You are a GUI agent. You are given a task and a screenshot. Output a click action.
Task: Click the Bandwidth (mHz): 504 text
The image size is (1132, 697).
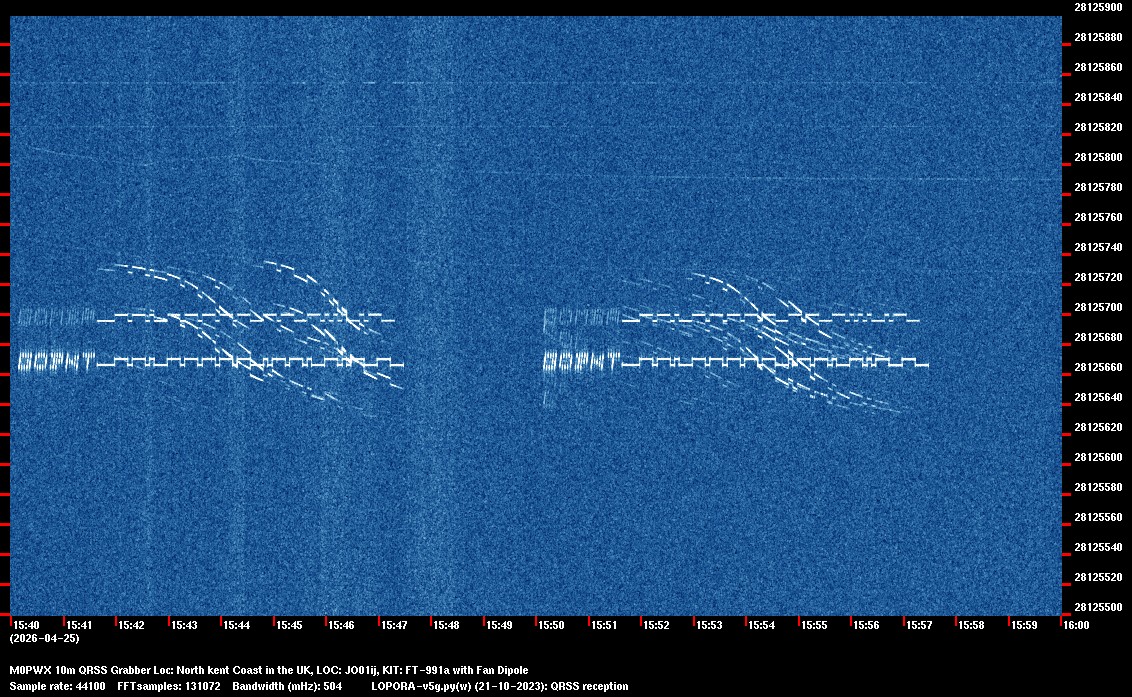[287, 687]
